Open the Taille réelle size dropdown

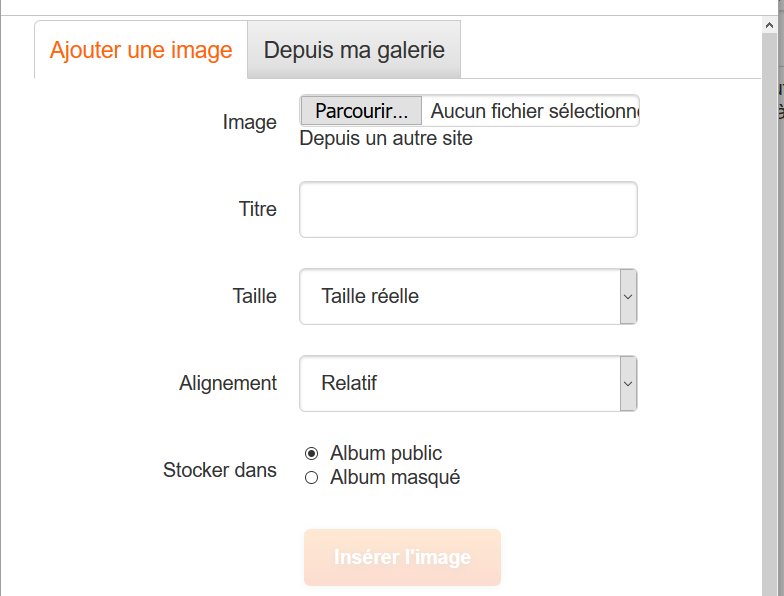[x=460, y=296]
